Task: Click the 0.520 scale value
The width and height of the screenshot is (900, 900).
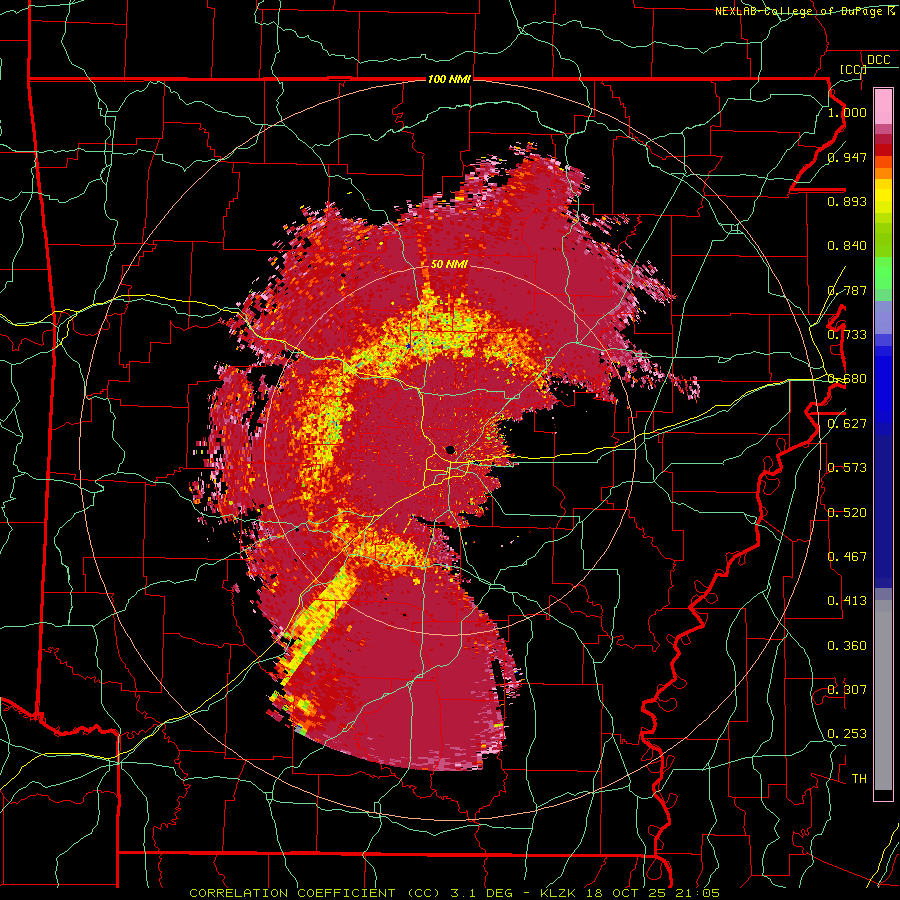Action: (x=847, y=513)
